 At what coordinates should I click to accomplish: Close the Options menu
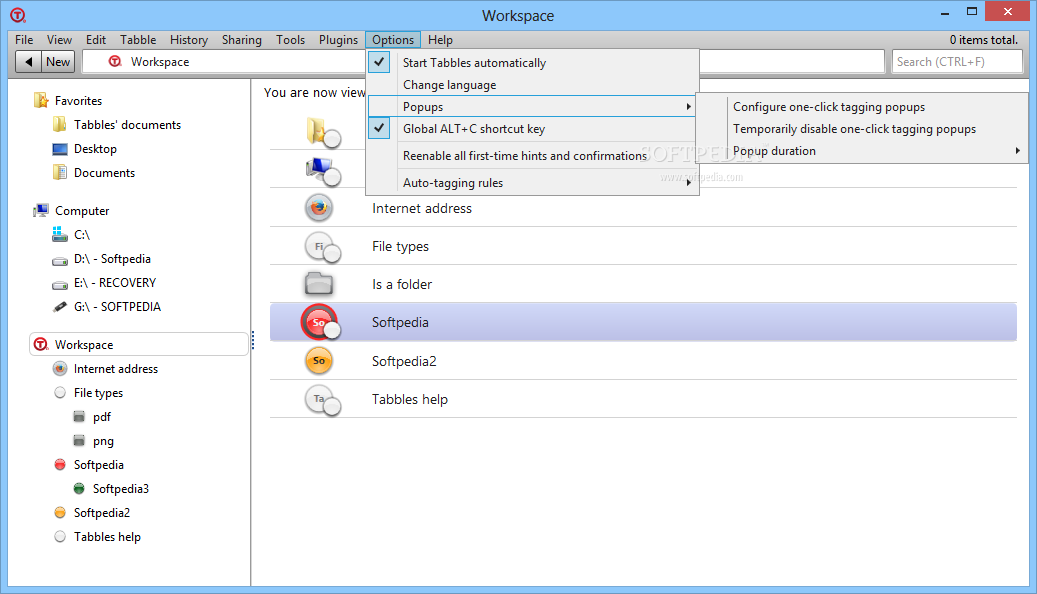(393, 40)
